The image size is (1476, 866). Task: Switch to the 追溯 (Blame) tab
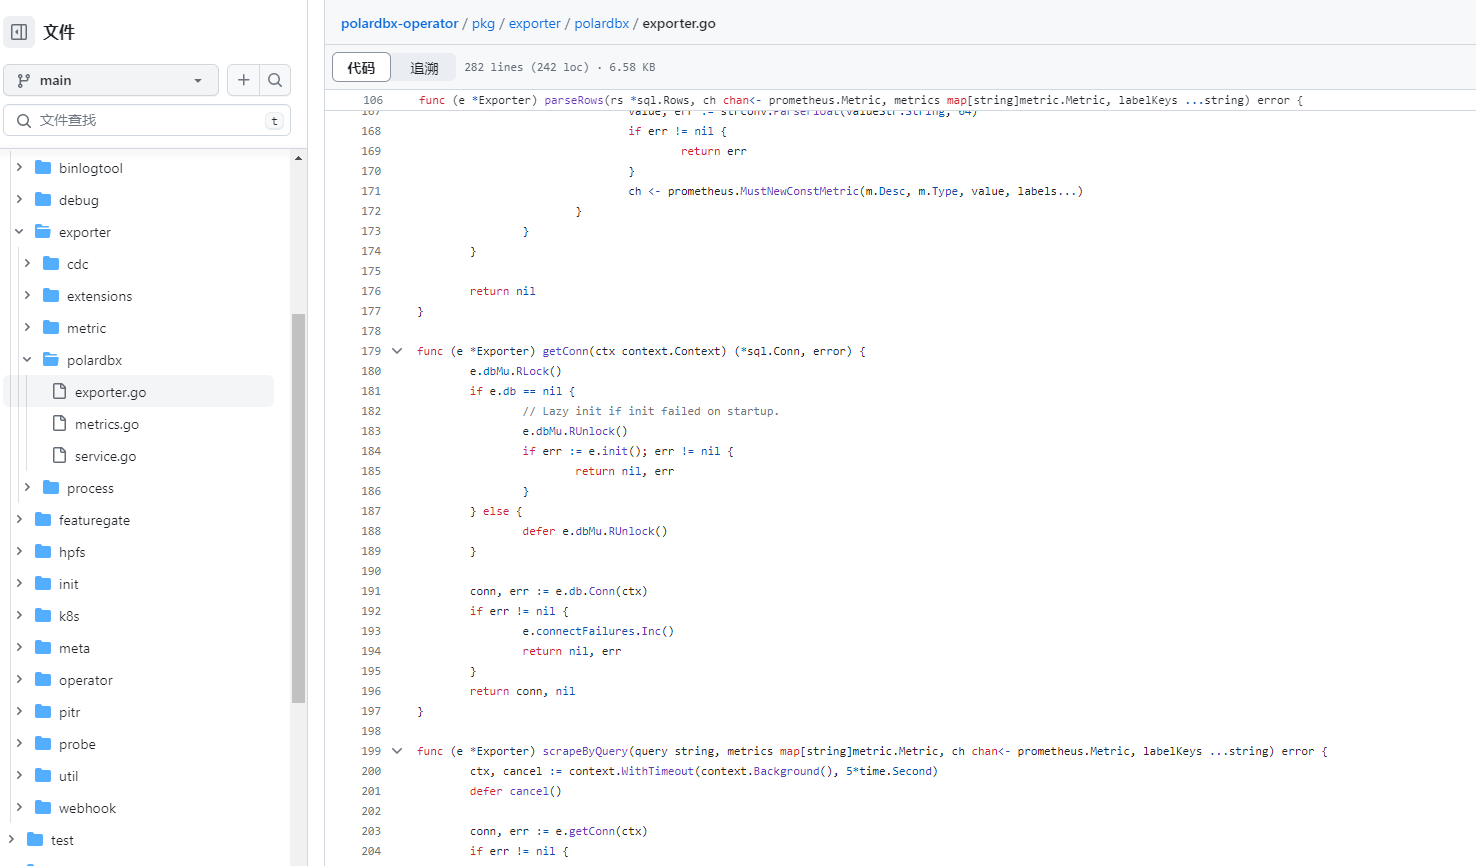point(424,67)
